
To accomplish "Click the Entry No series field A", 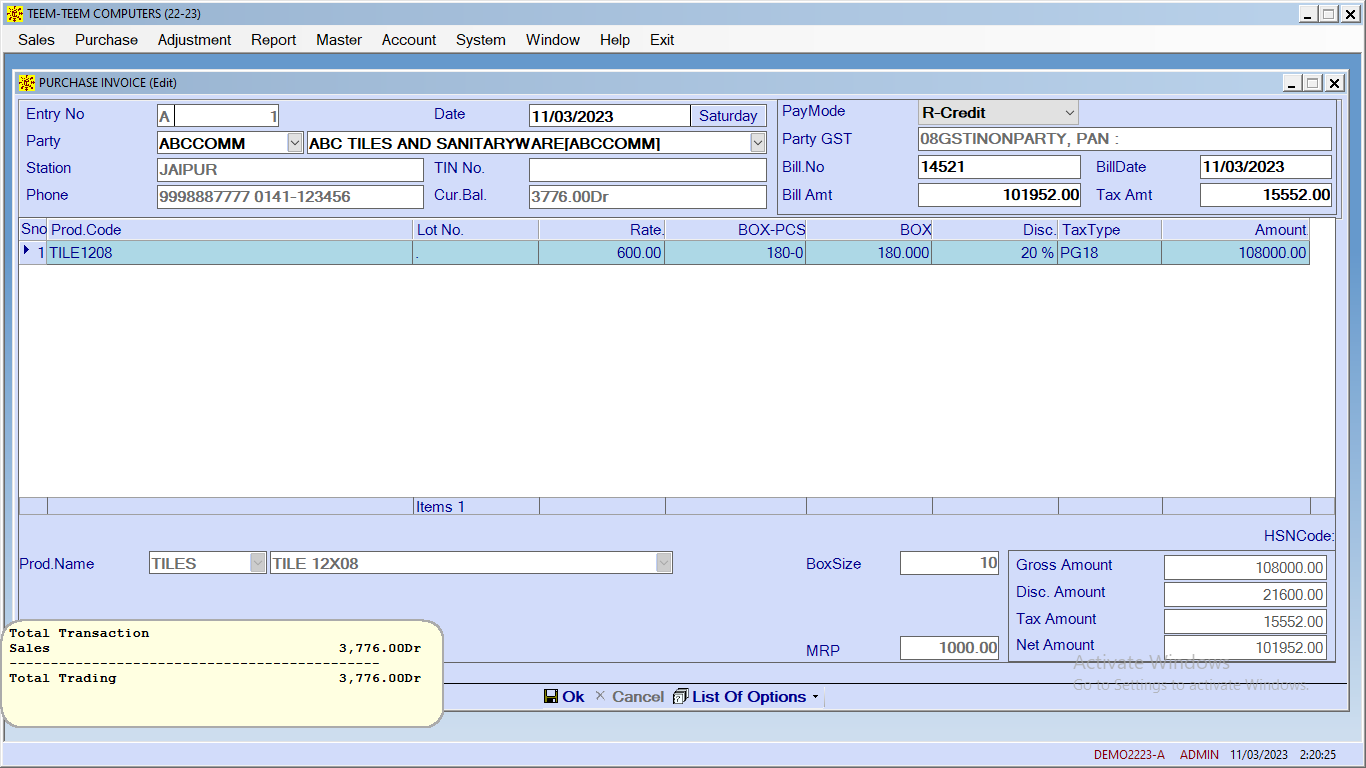I will tap(166, 116).
